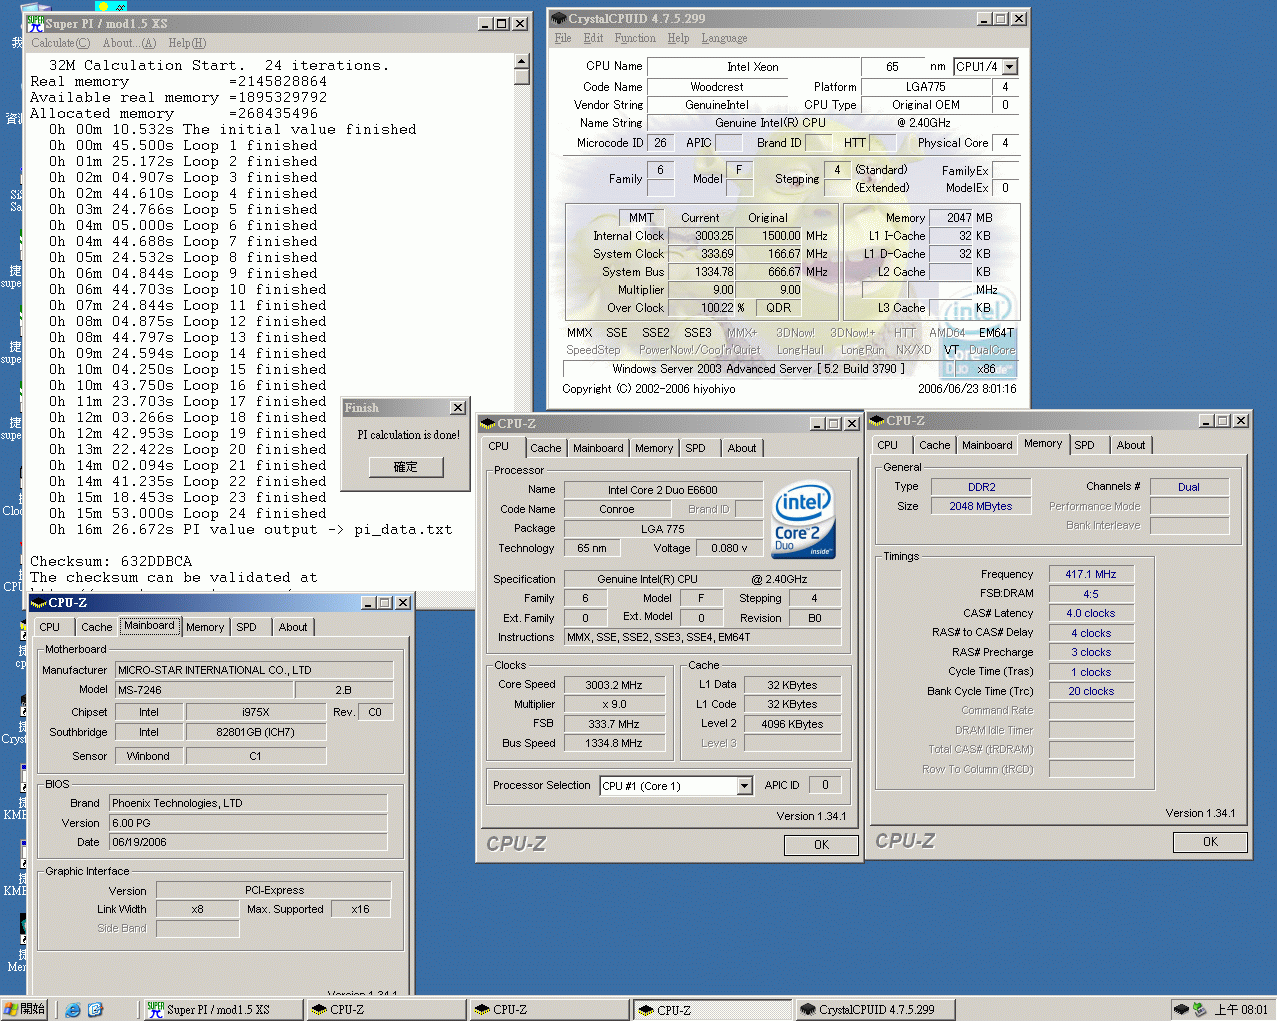Expand the Processor Selection dropdown in CPU-Z

coord(744,786)
